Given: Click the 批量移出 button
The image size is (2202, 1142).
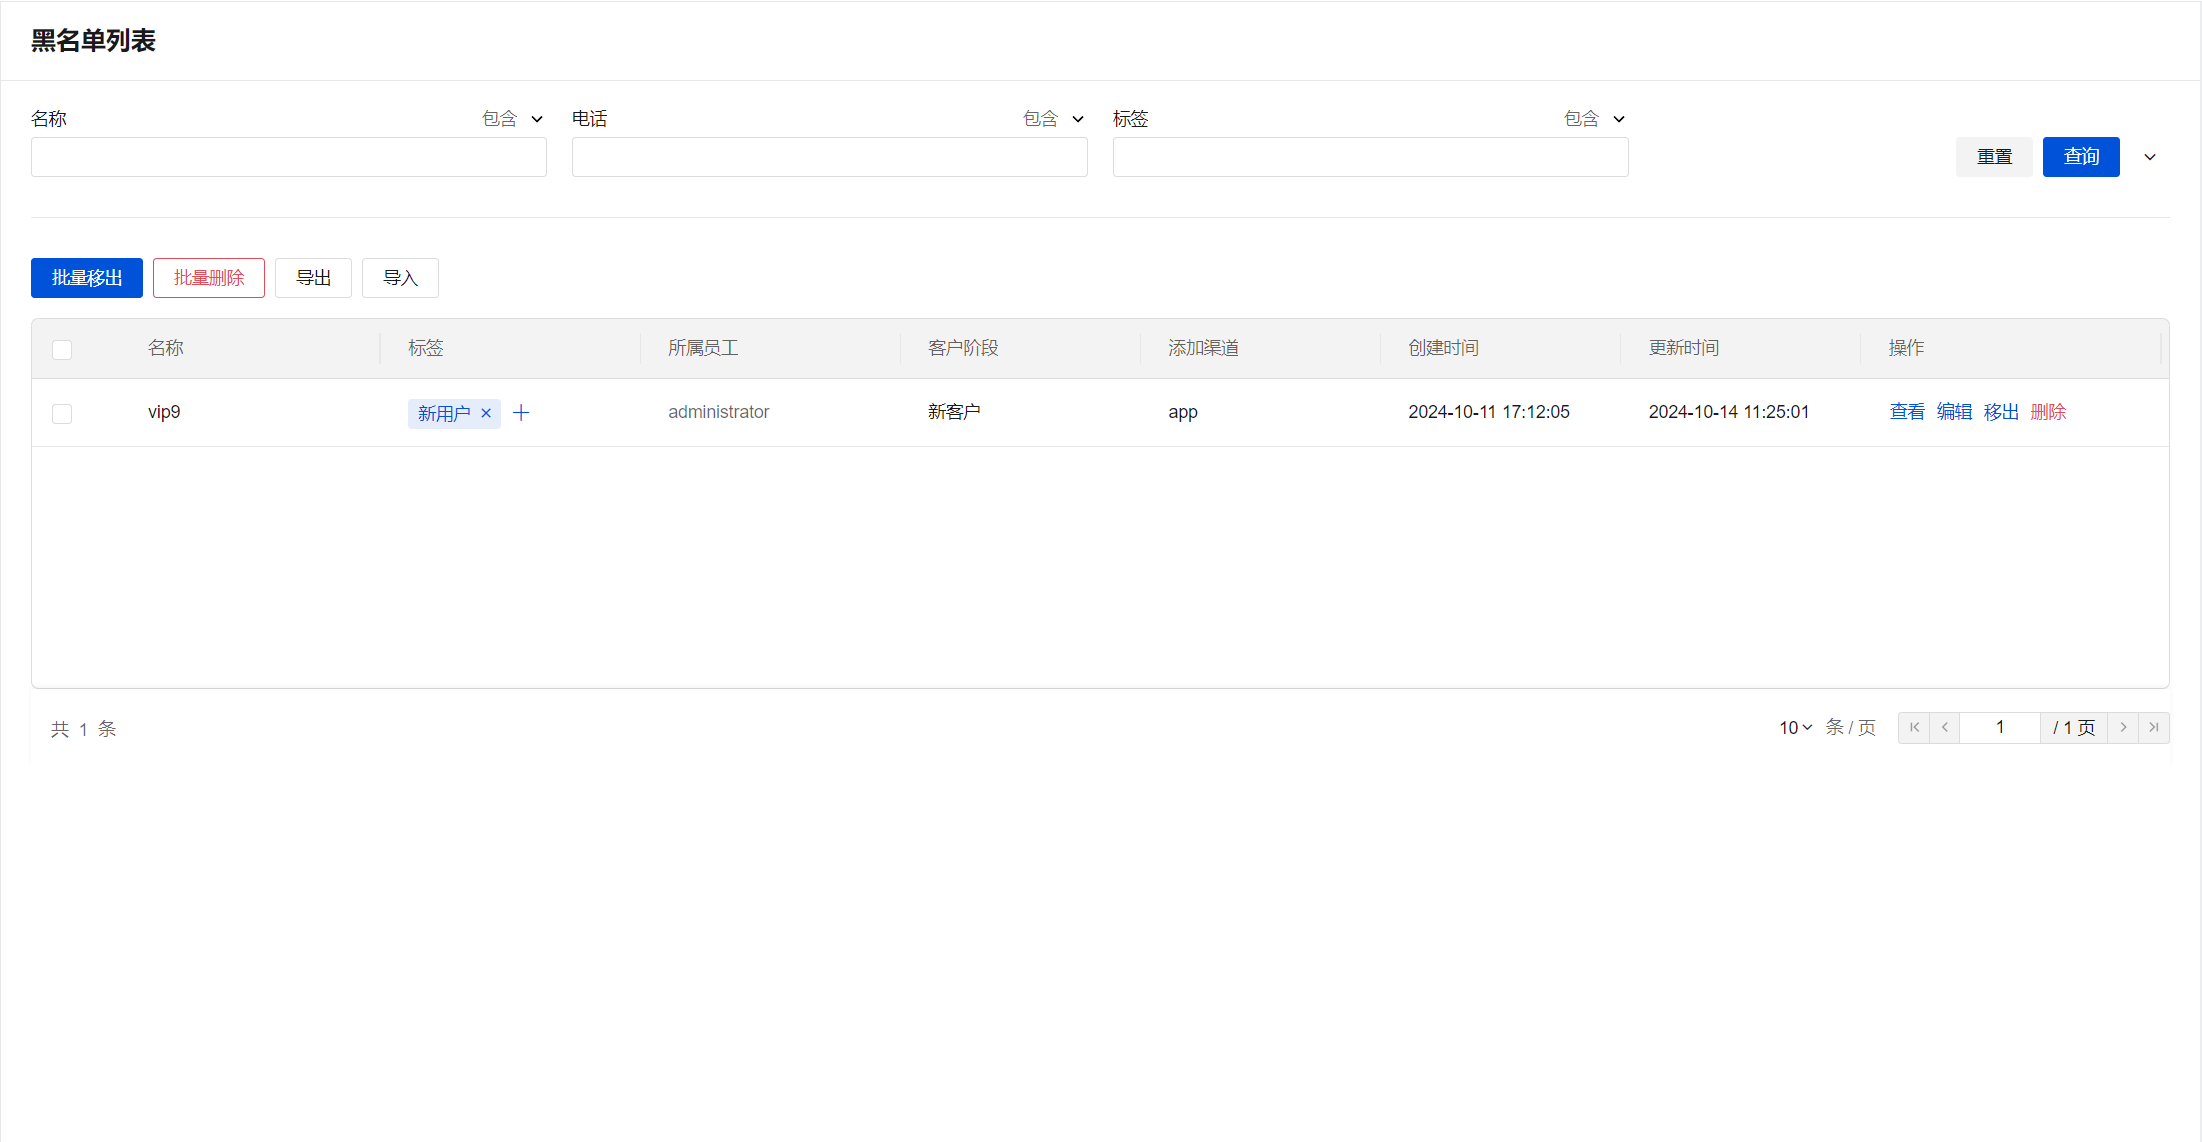Looking at the screenshot, I should click(x=87, y=278).
